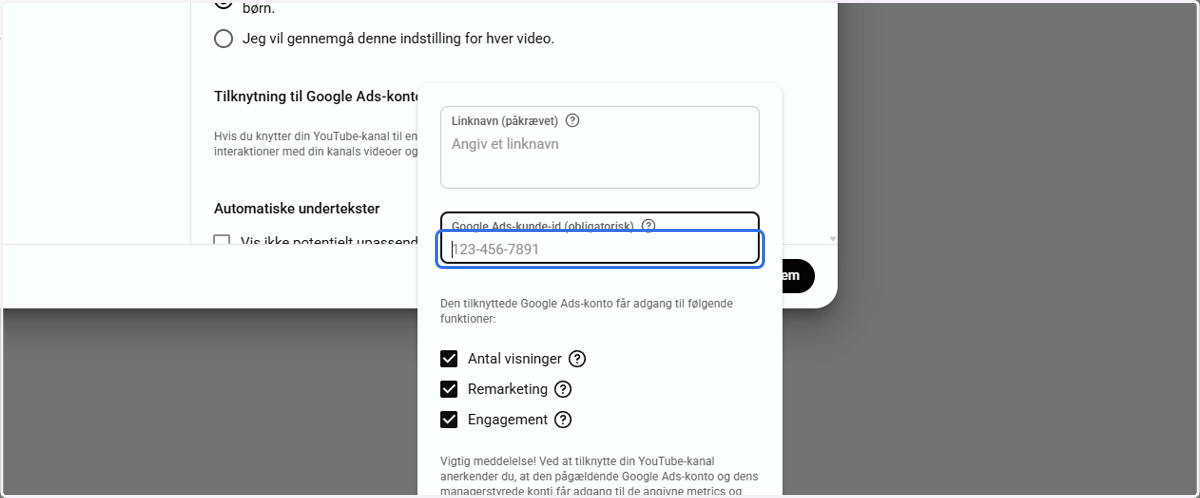Uncheck the Engagement checkbox
This screenshot has width=1200, height=498.
point(449,420)
